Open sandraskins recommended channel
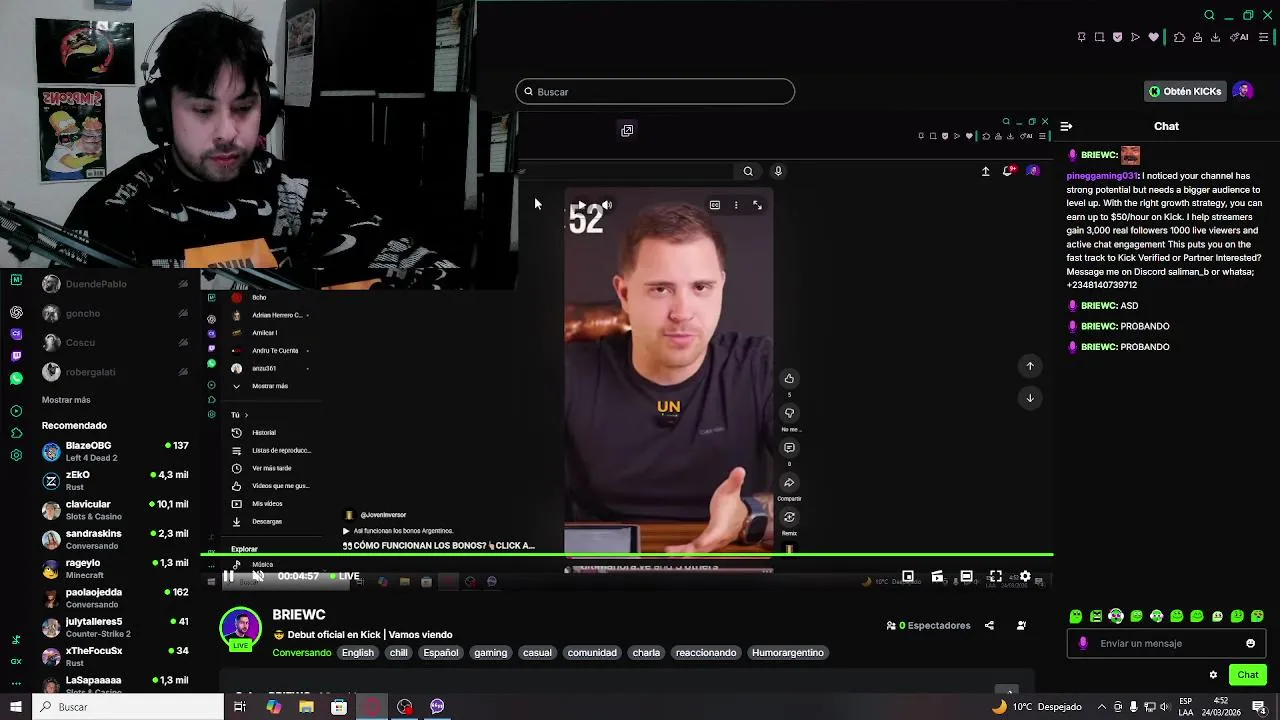Screen dimensions: 1280x720 pos(115,539)
